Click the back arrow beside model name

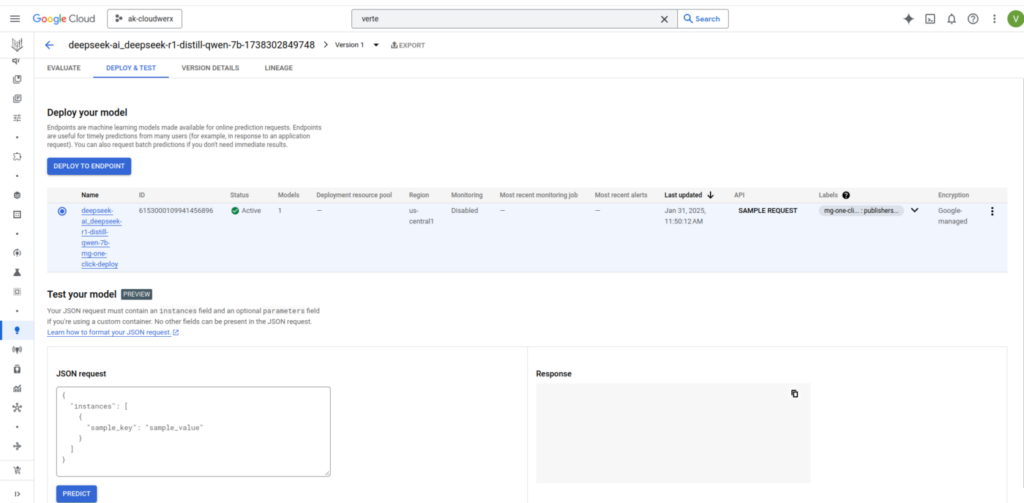(49, 46)
